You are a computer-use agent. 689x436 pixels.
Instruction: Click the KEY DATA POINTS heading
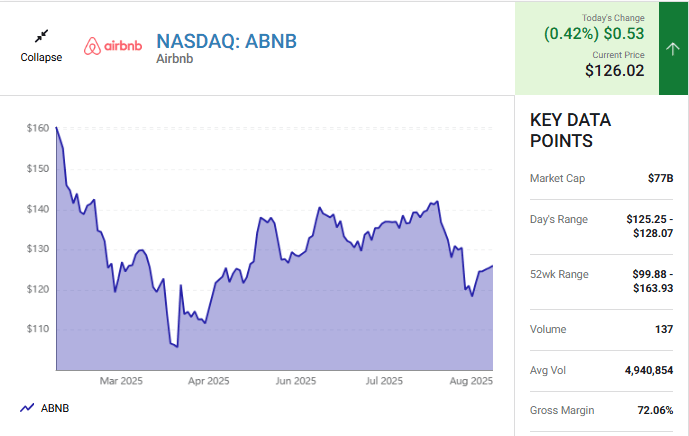point(570,131)
